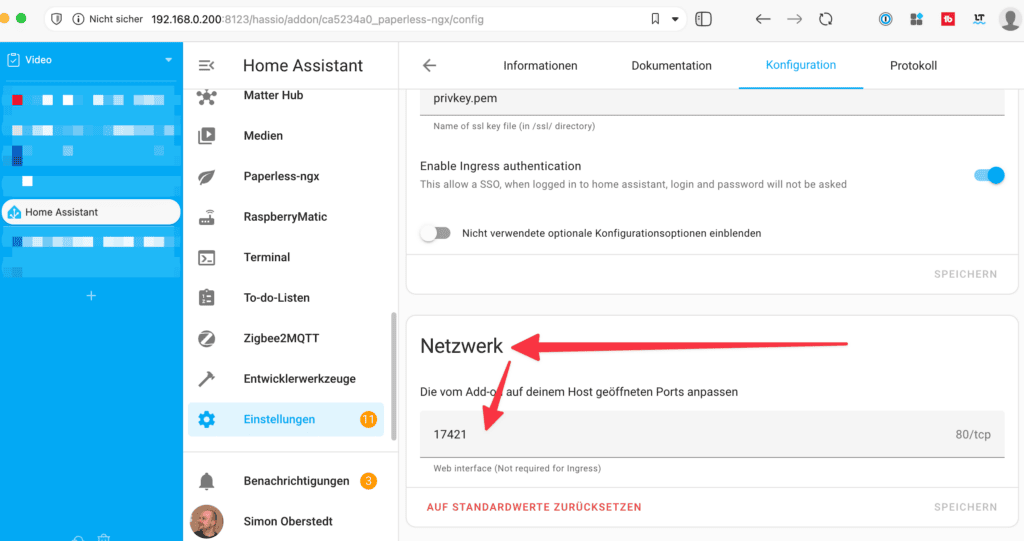Click SPEICHERN in the Netzwerk card
Screen dimensions: 1024x541
[965, 507]
